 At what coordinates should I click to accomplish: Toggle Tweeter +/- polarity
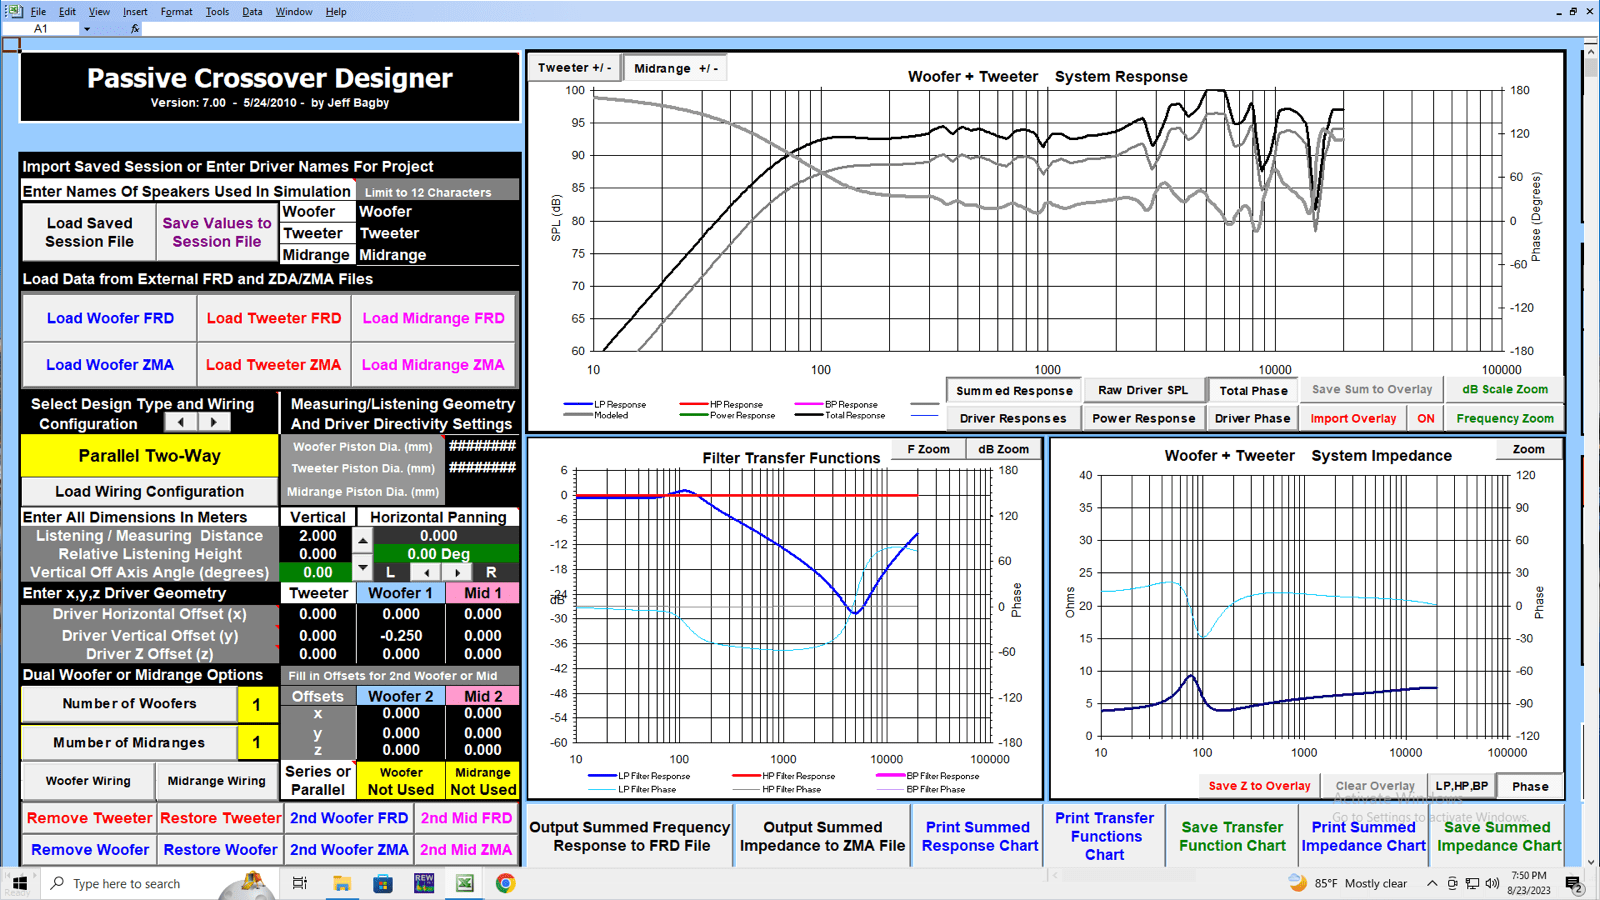coord(574,68)
